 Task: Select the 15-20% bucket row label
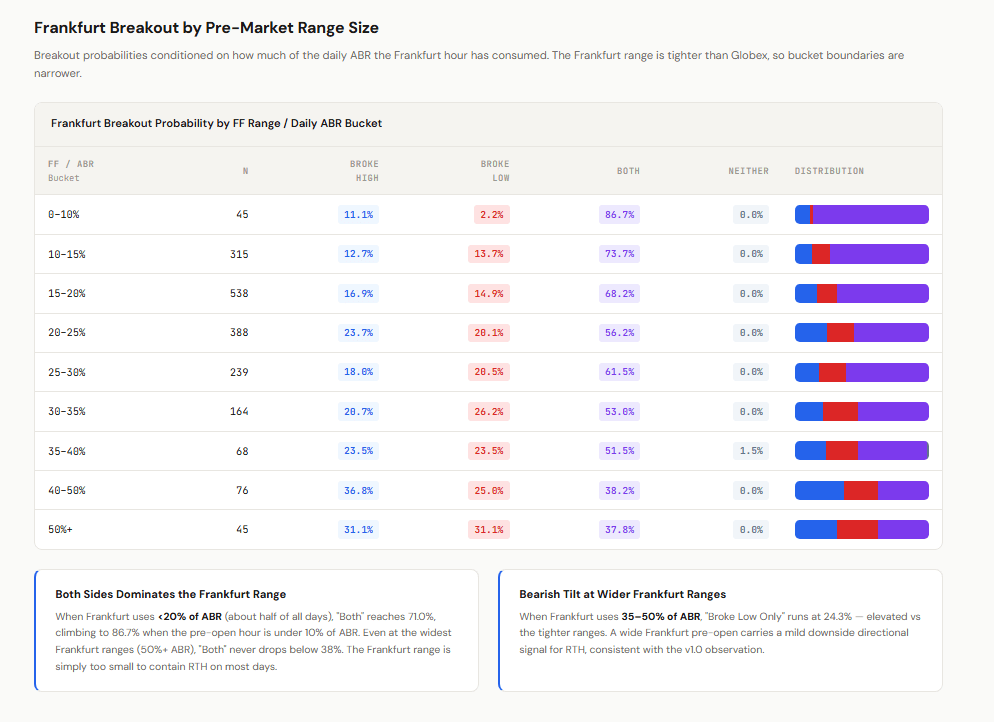tap(67, 293)
